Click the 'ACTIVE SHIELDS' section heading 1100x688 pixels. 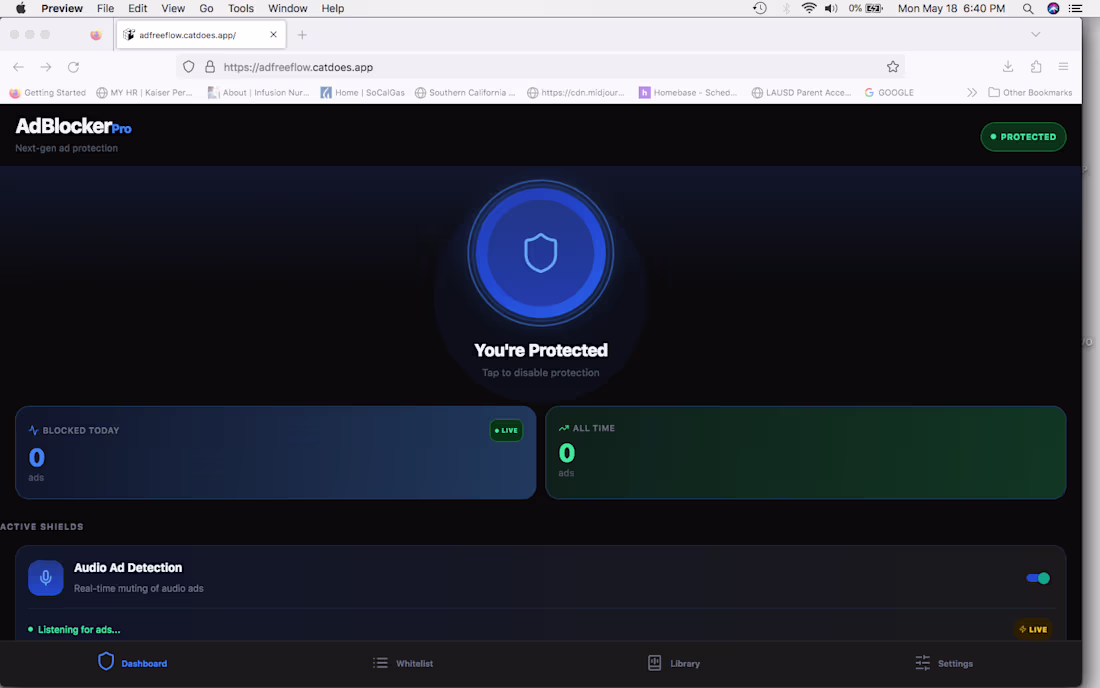[x=41, y=527]
